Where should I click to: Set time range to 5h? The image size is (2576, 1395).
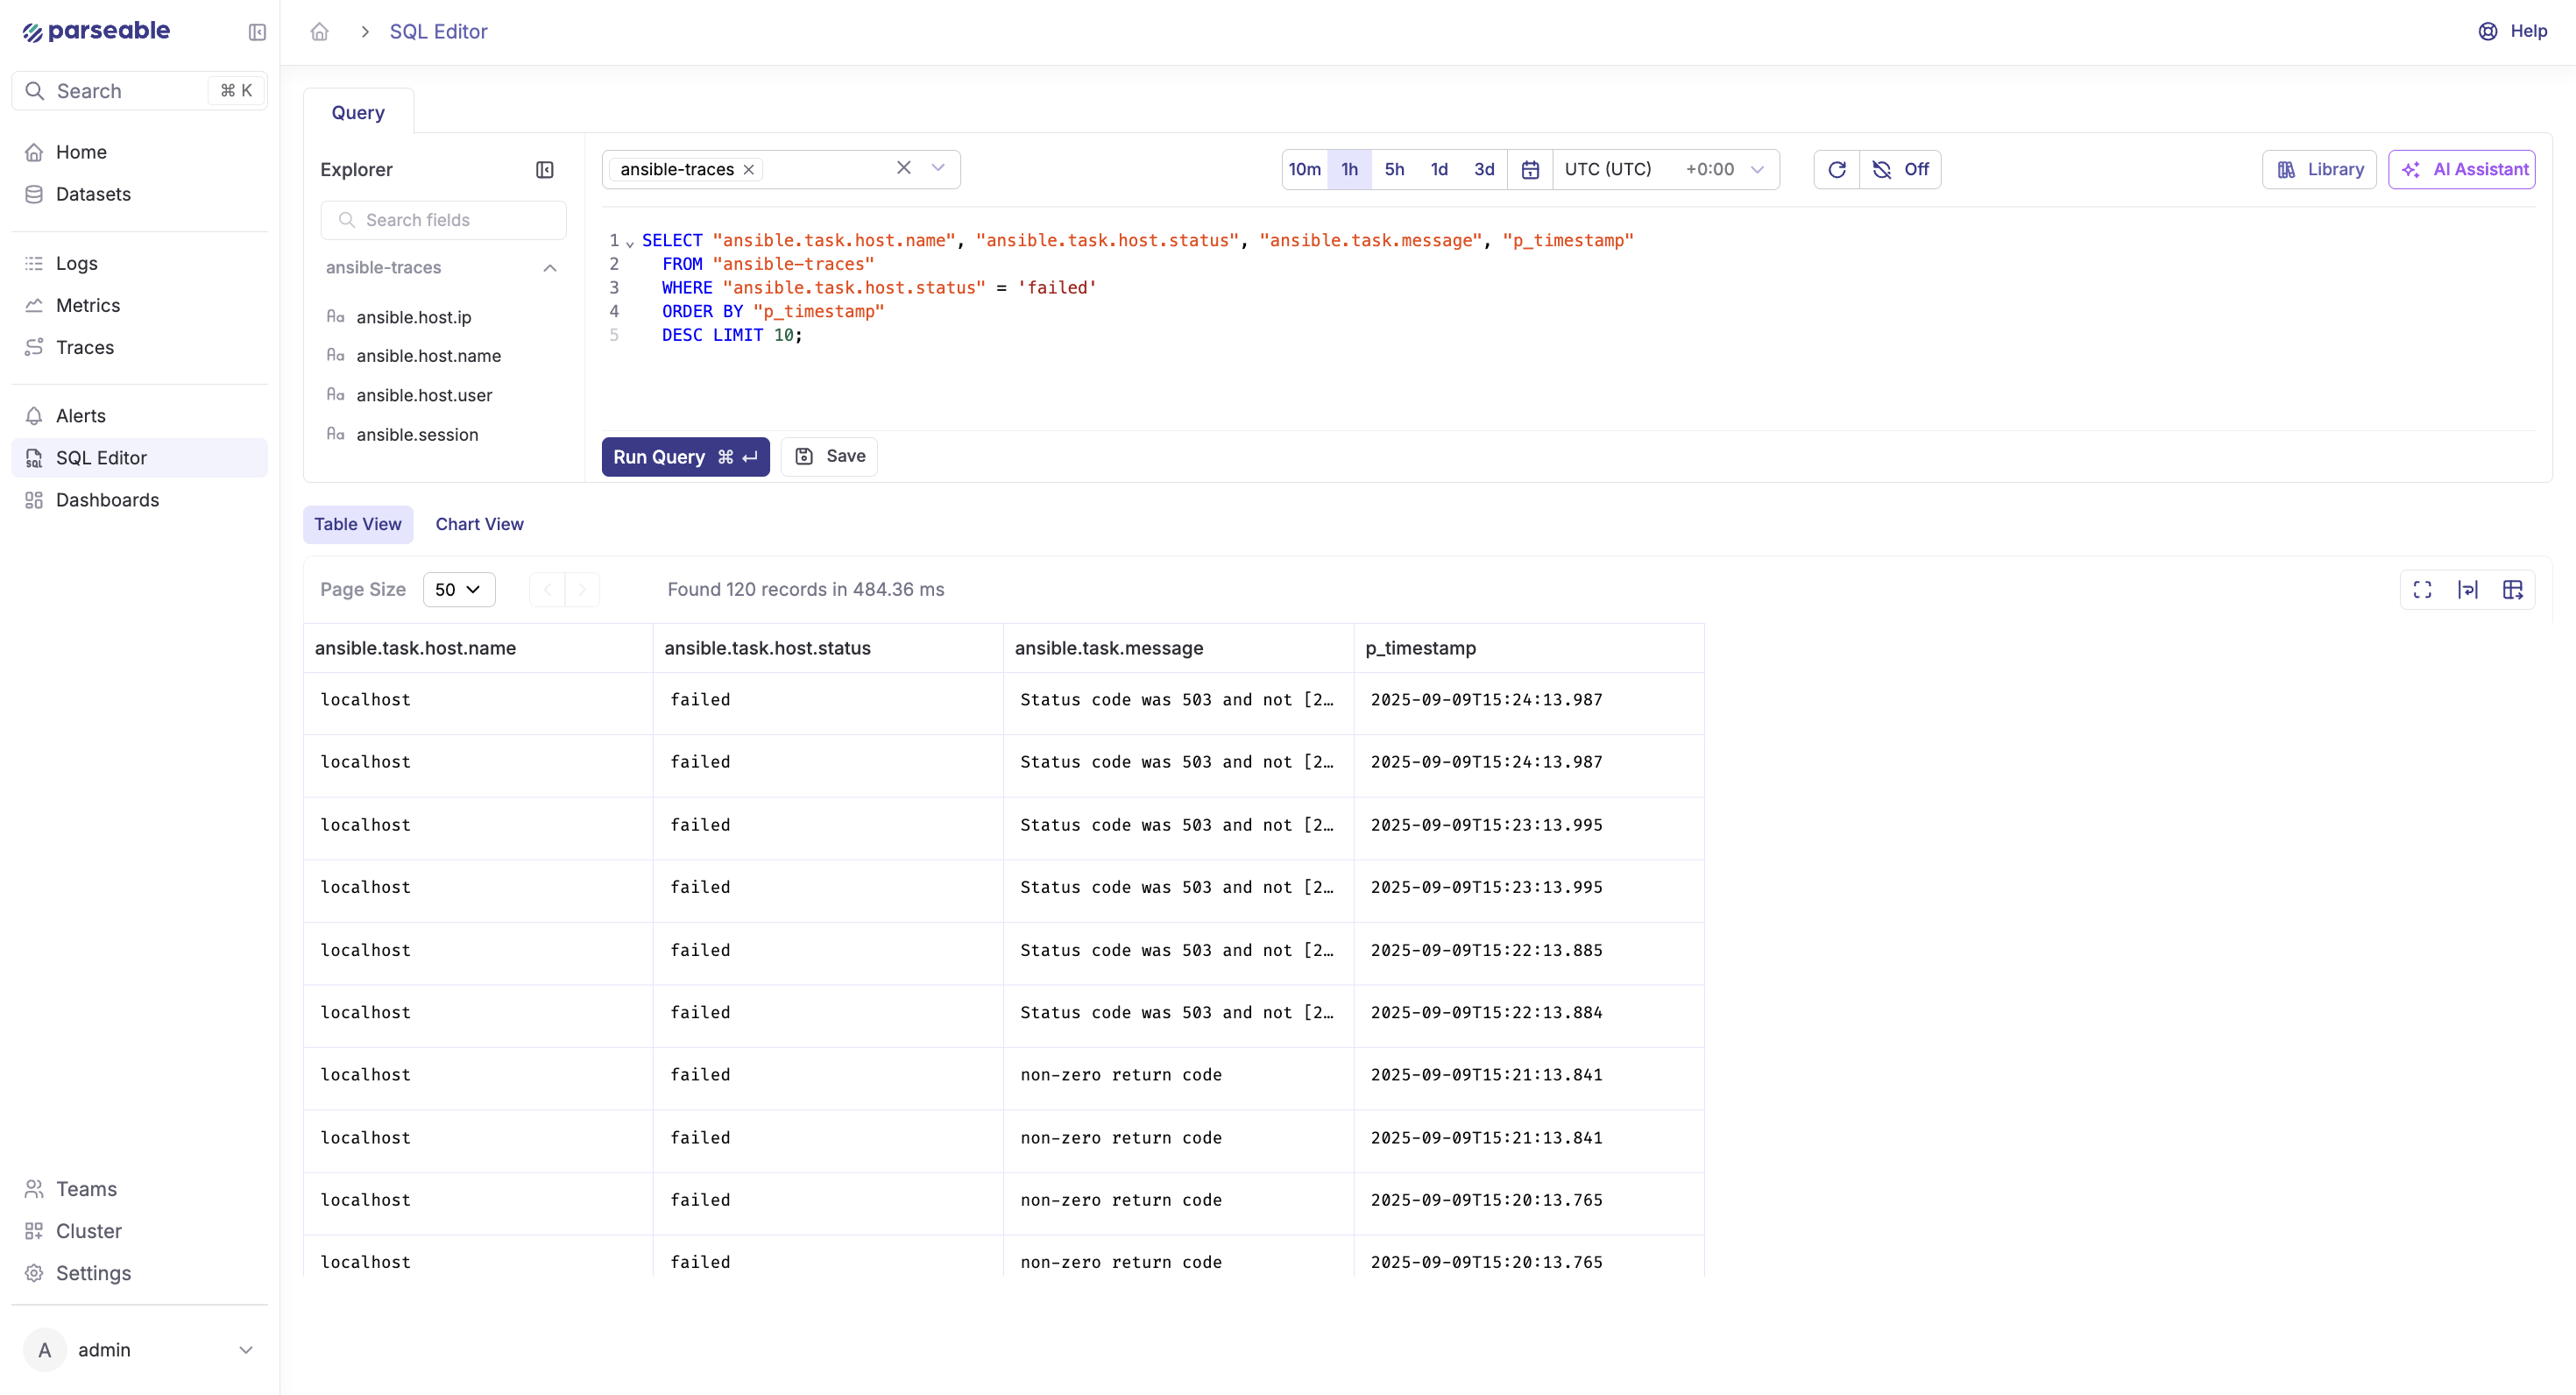point(1394,170)
